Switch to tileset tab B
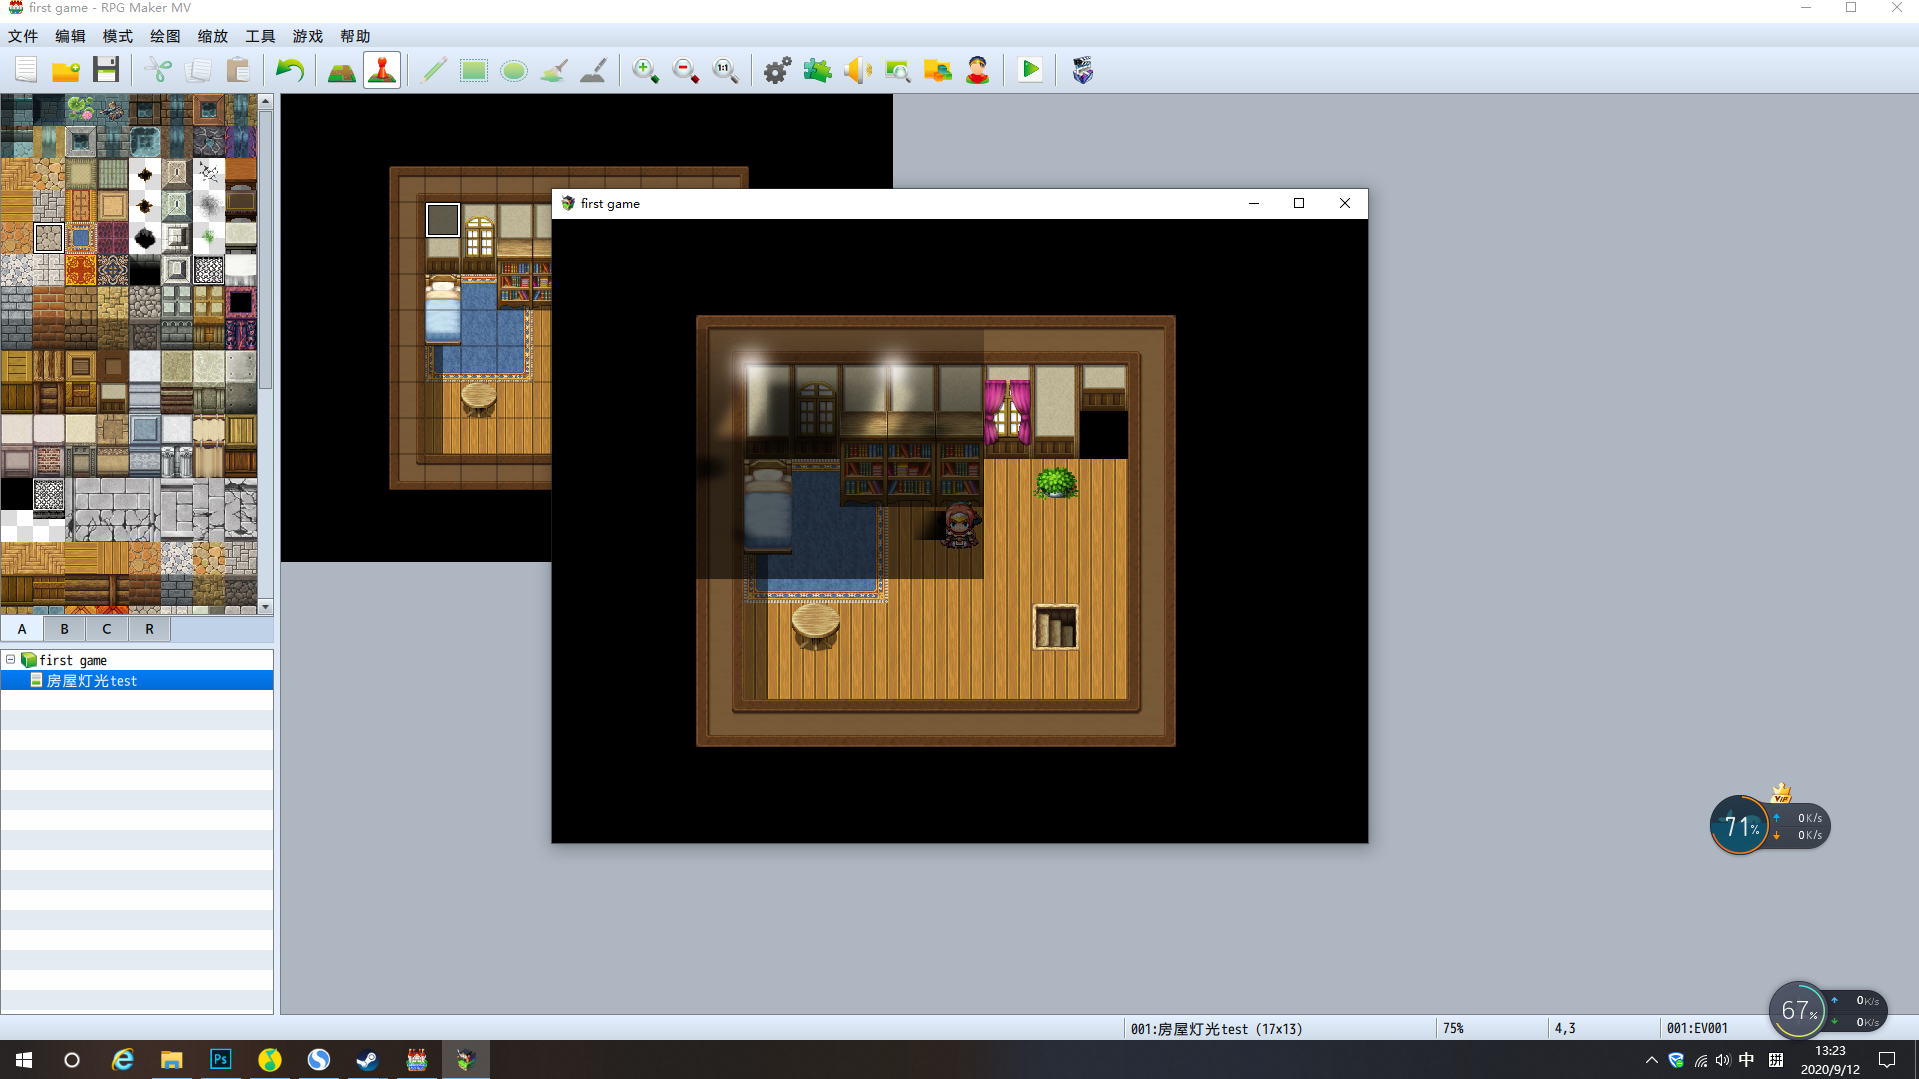Screen dimensions: 1919x1079 [x=65, y=629]
